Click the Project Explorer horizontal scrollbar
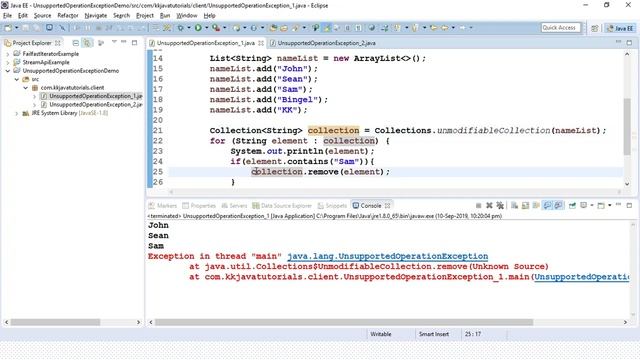Screen dimensions: 640x360 [x=55, y=322]
